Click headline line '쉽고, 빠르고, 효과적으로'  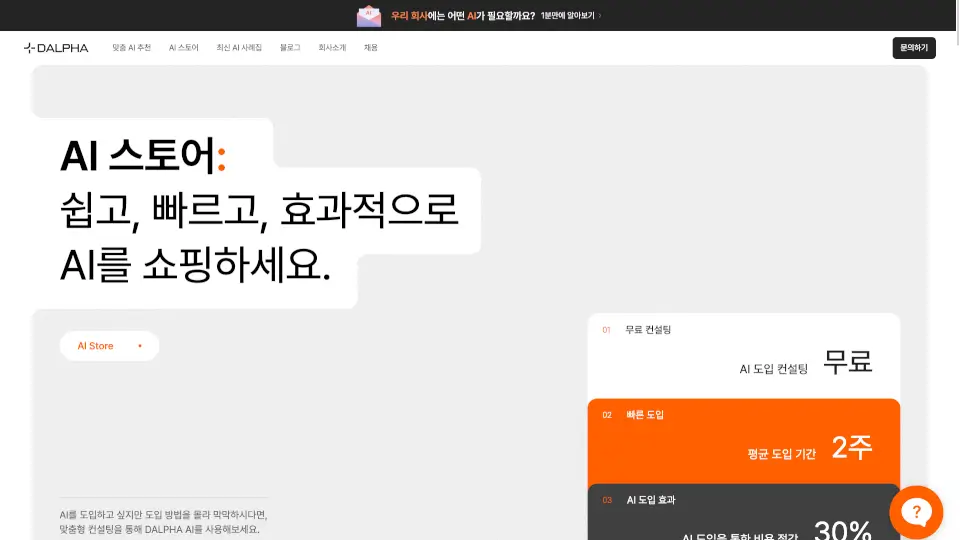[259, 210]
